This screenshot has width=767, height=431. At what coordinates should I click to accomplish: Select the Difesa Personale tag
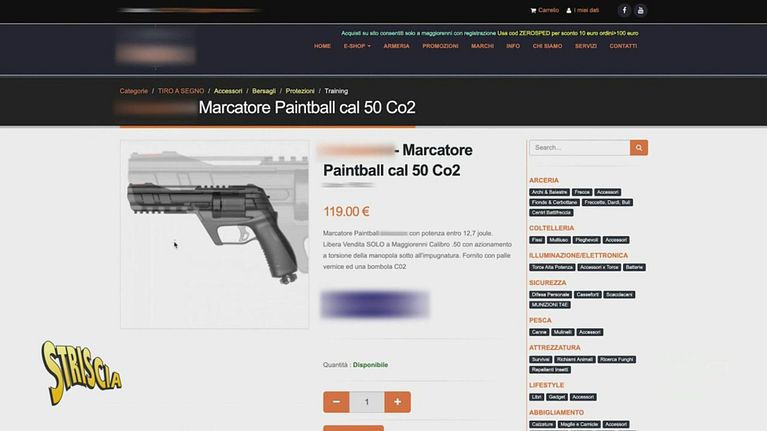[x=550, y=295]
